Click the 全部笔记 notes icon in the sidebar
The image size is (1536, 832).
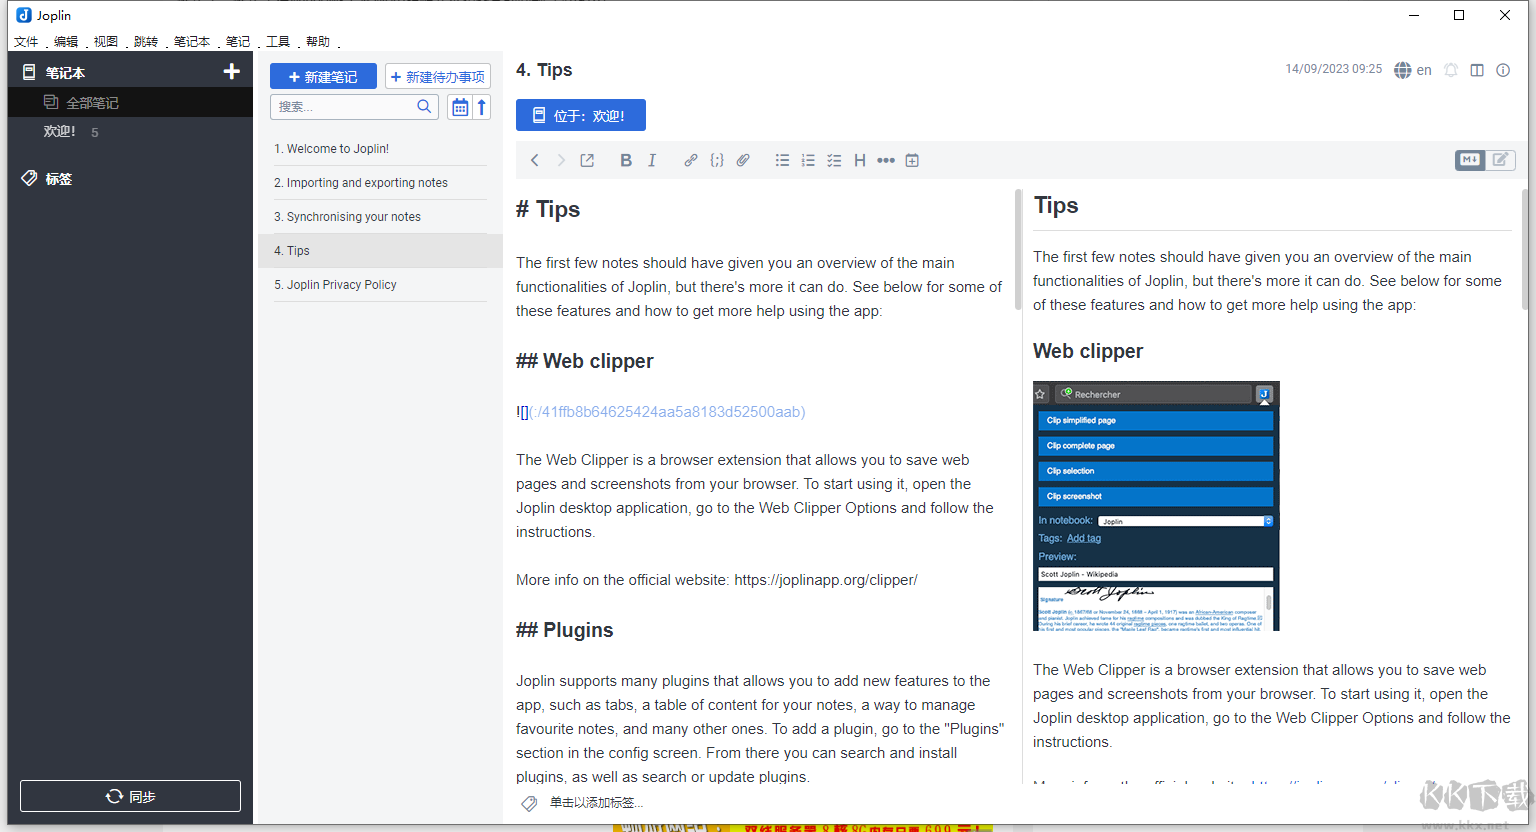[x=51, y=102]
